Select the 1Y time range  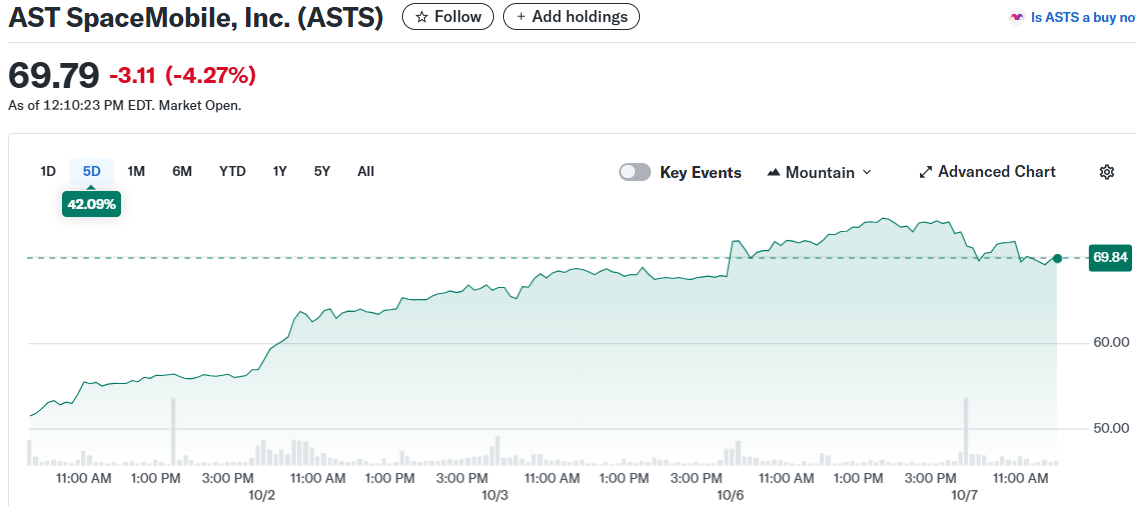tap(280, 171)
